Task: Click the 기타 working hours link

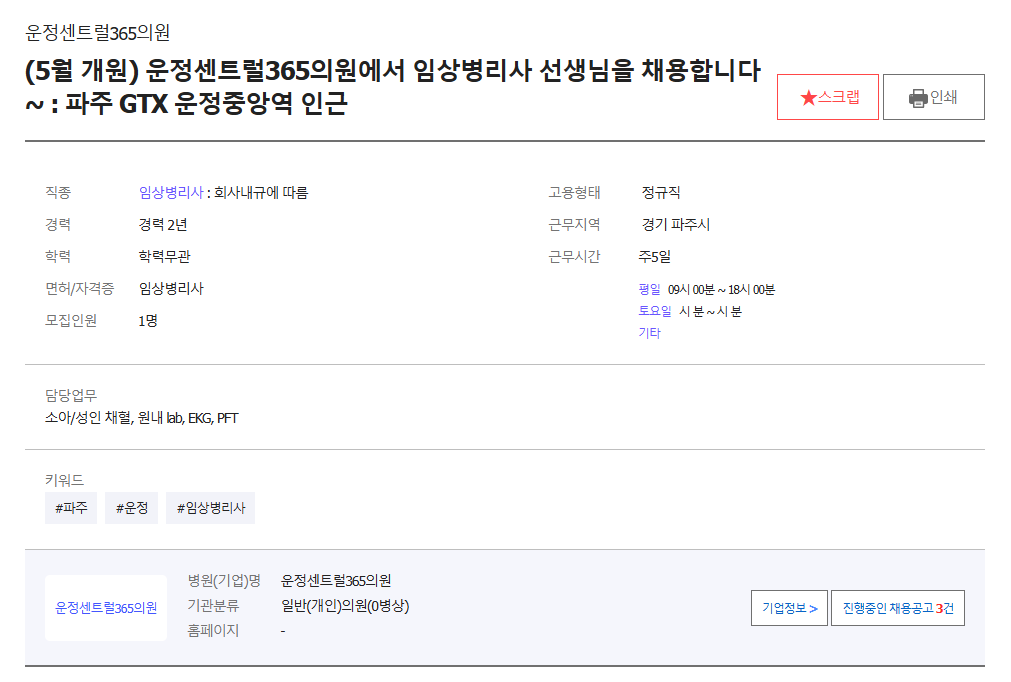Action: (x=649, y=333)
